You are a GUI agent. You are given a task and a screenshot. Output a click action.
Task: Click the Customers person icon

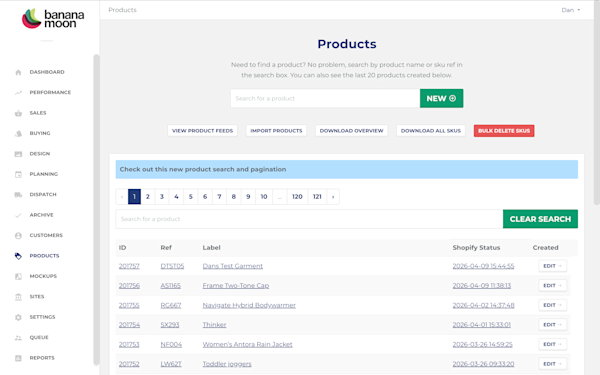click(x=18, y=236)
